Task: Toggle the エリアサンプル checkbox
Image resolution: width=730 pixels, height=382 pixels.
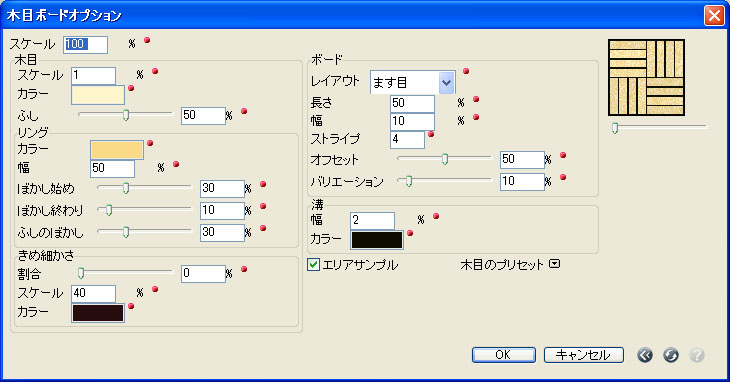Action: click(313, 265)
